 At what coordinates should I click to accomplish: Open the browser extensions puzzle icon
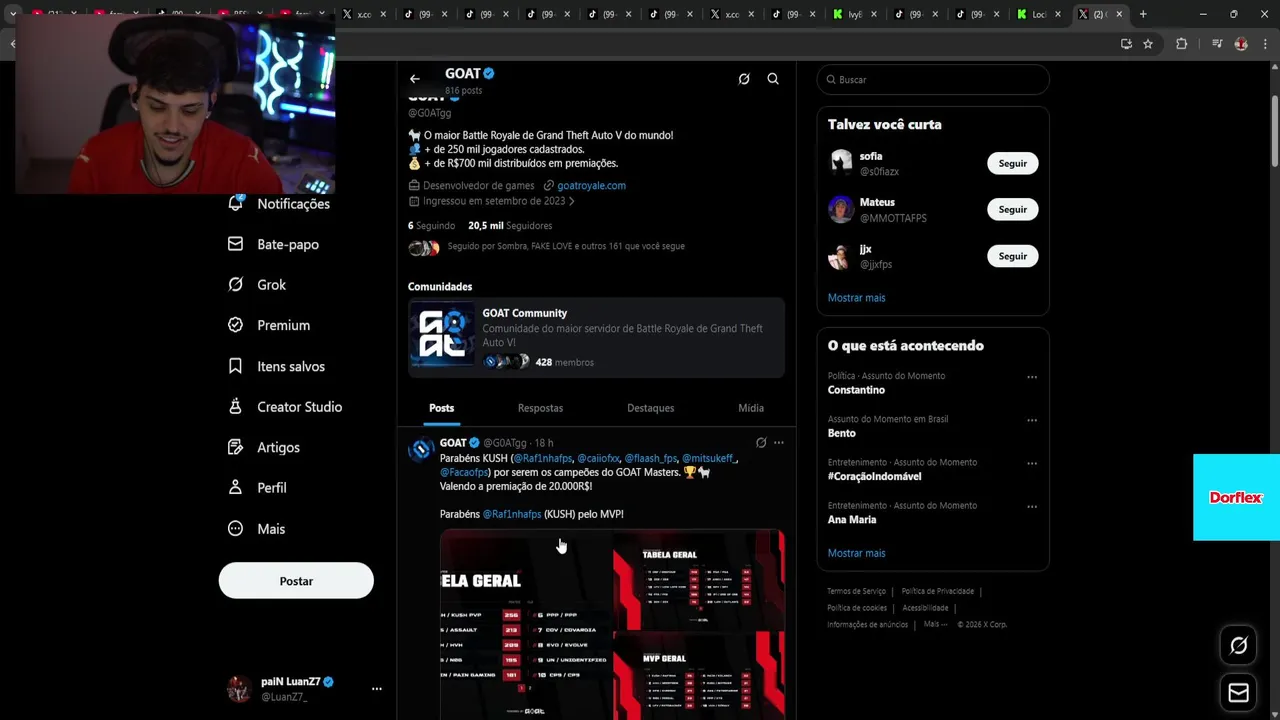[x=1181, y=44]
